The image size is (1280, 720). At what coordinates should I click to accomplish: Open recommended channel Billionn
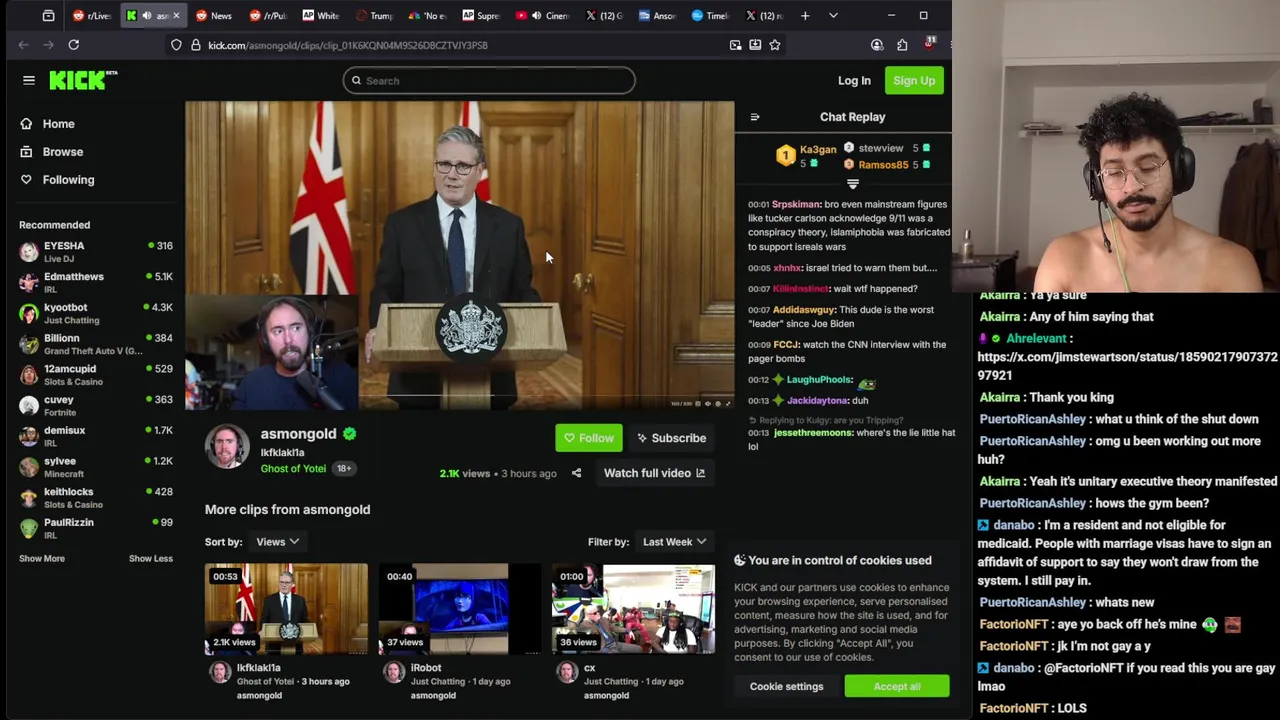coord(95,345)
